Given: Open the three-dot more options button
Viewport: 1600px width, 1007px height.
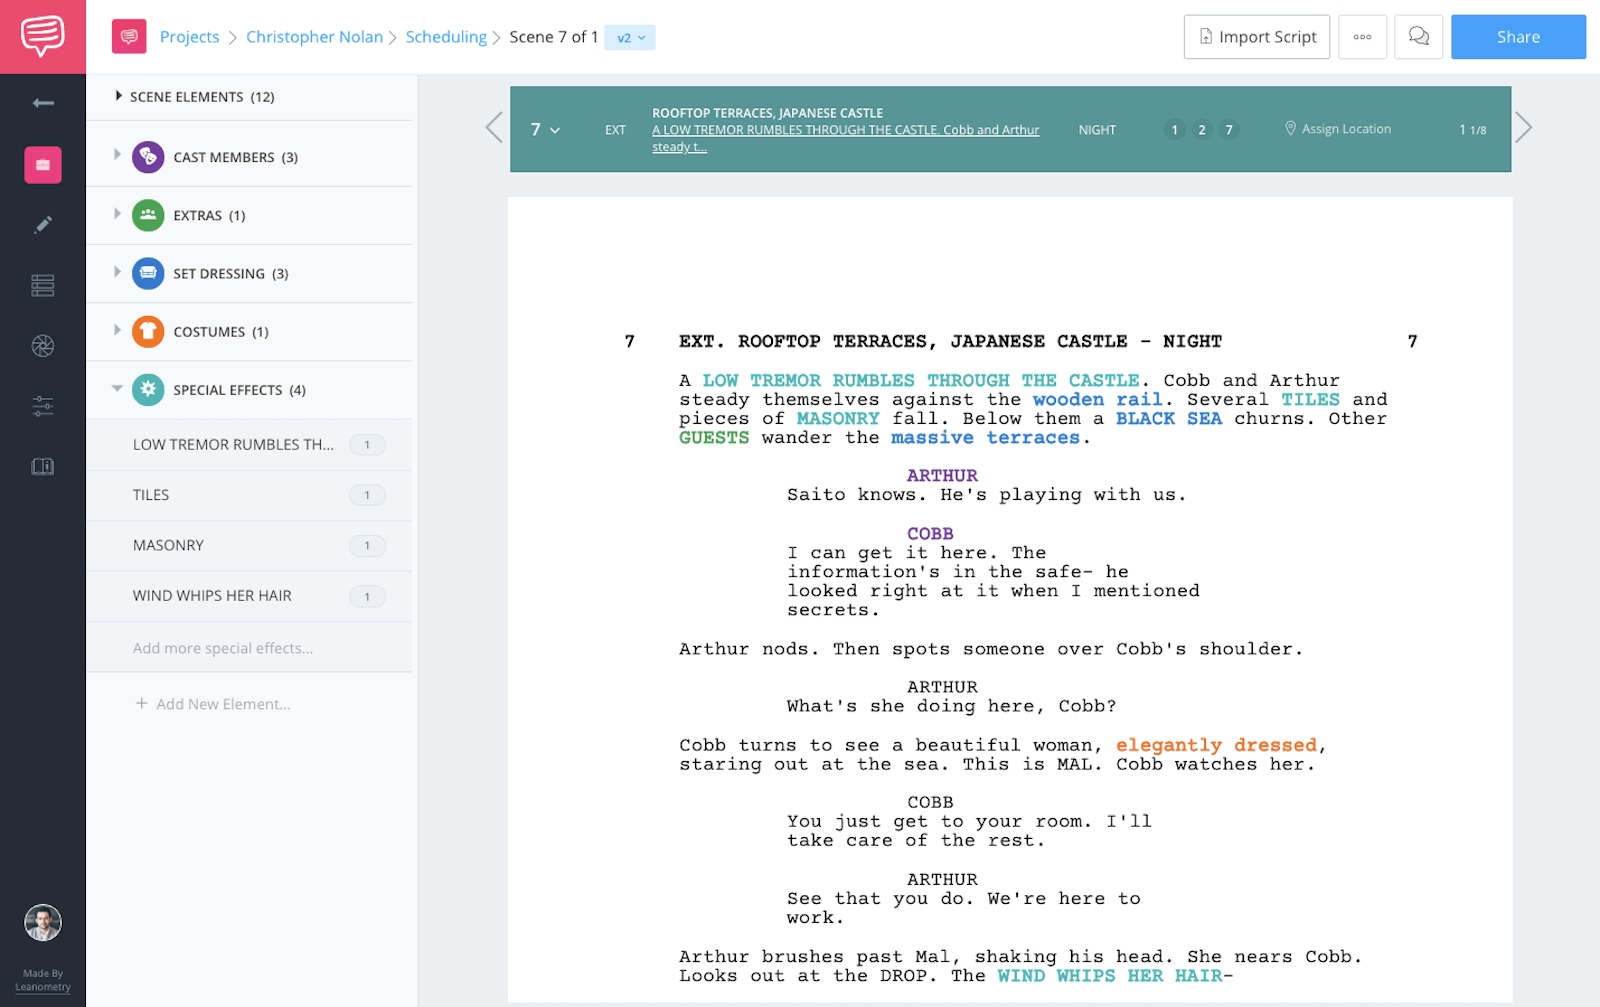Looking at the screenshot, I should 1362,37.
